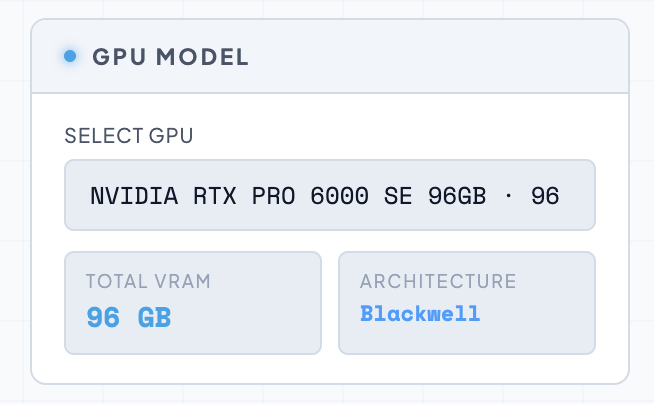Click the GPU MODEL panel title
The width and height of the screenshot is (654, 404).
click(170, 57)
